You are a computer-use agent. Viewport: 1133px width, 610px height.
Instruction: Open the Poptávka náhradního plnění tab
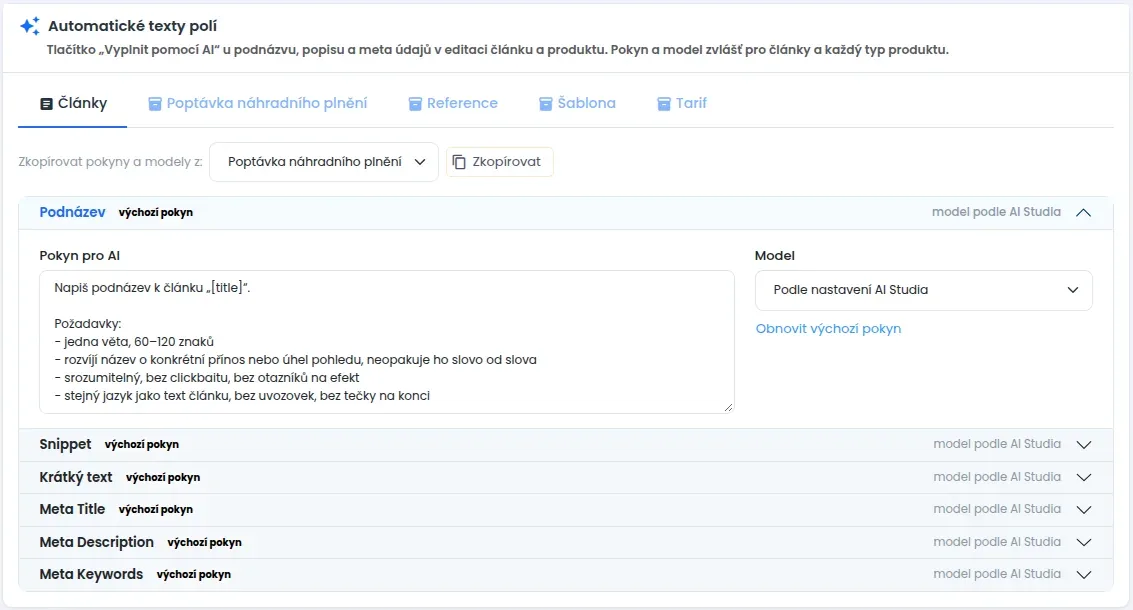(x=258, y=103)
